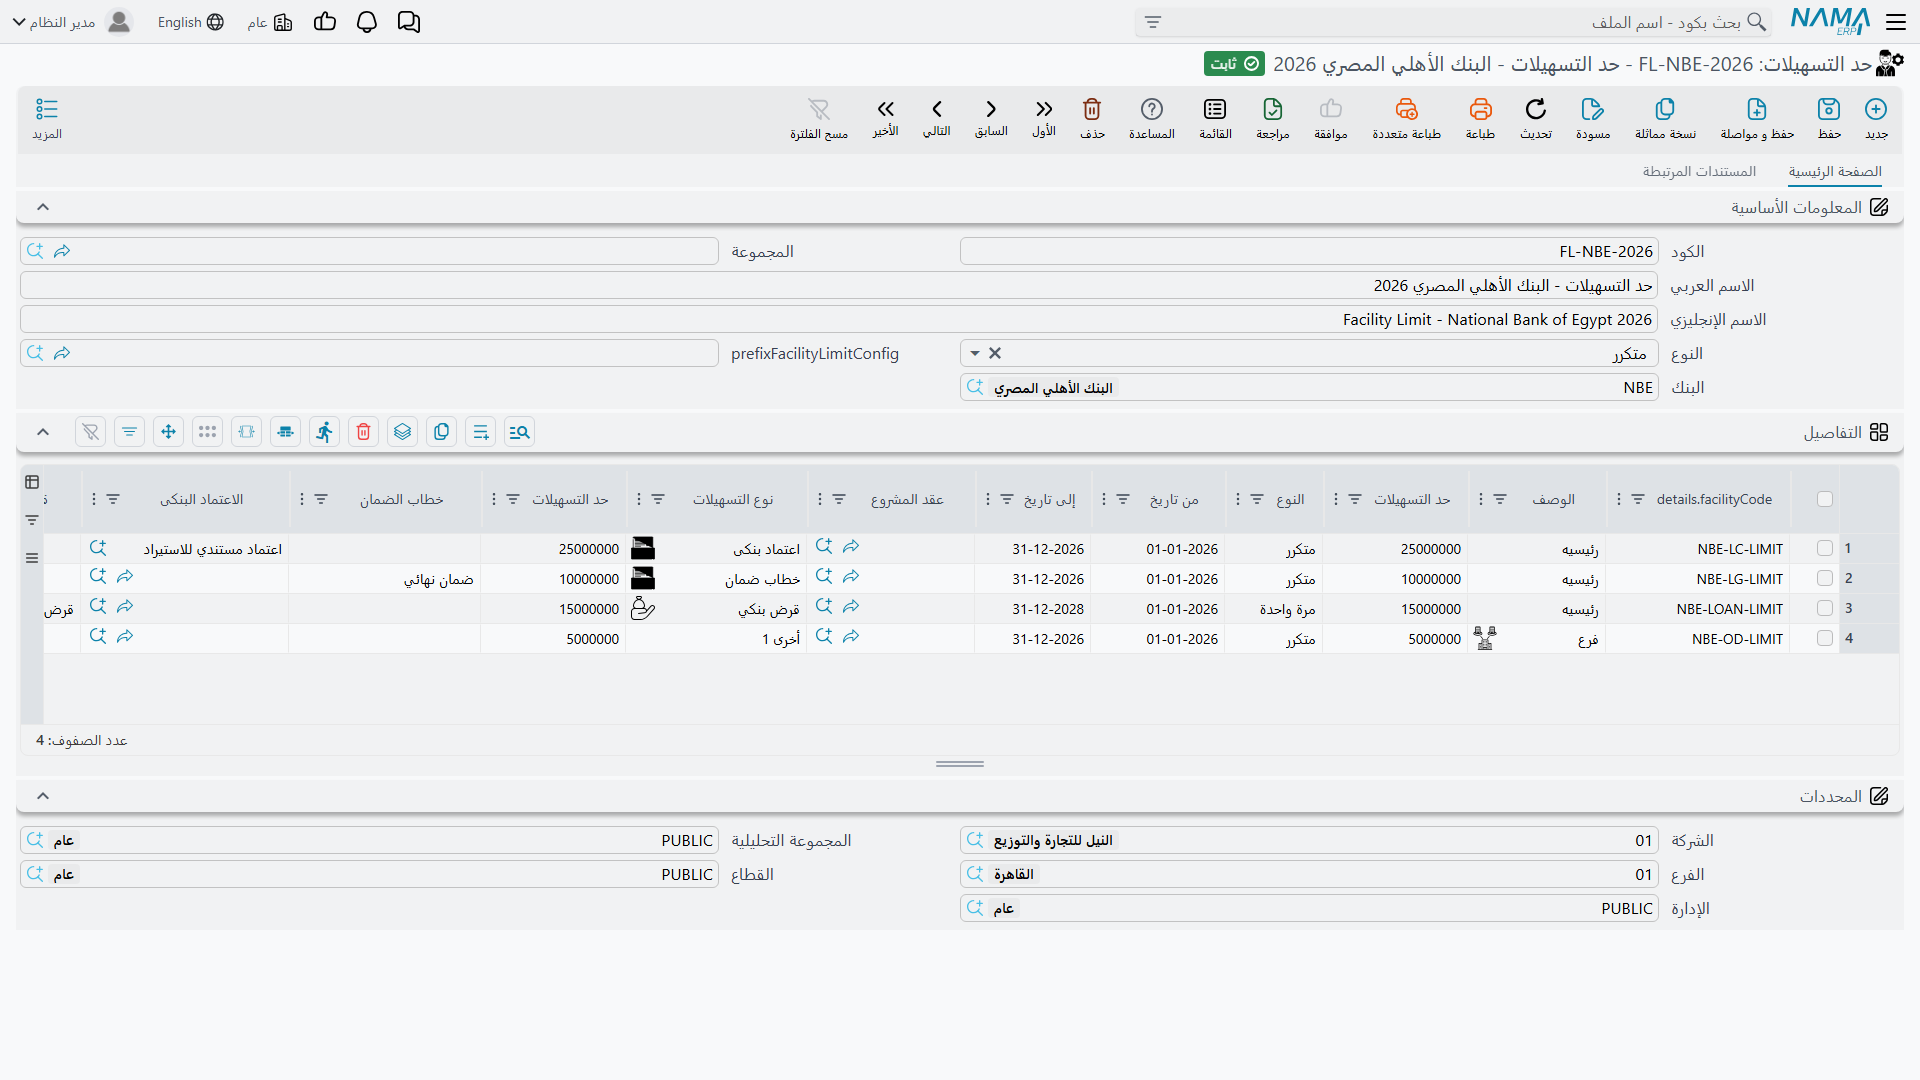
Task: Click the search-rows icon in details toolbar
Action: 519,432
